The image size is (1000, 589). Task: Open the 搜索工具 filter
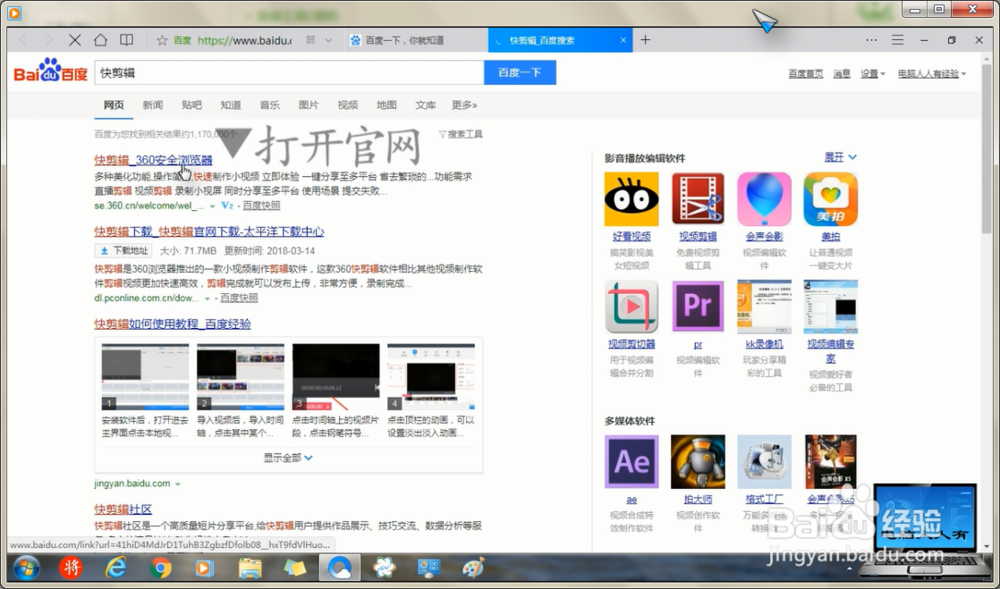[460, 135]
